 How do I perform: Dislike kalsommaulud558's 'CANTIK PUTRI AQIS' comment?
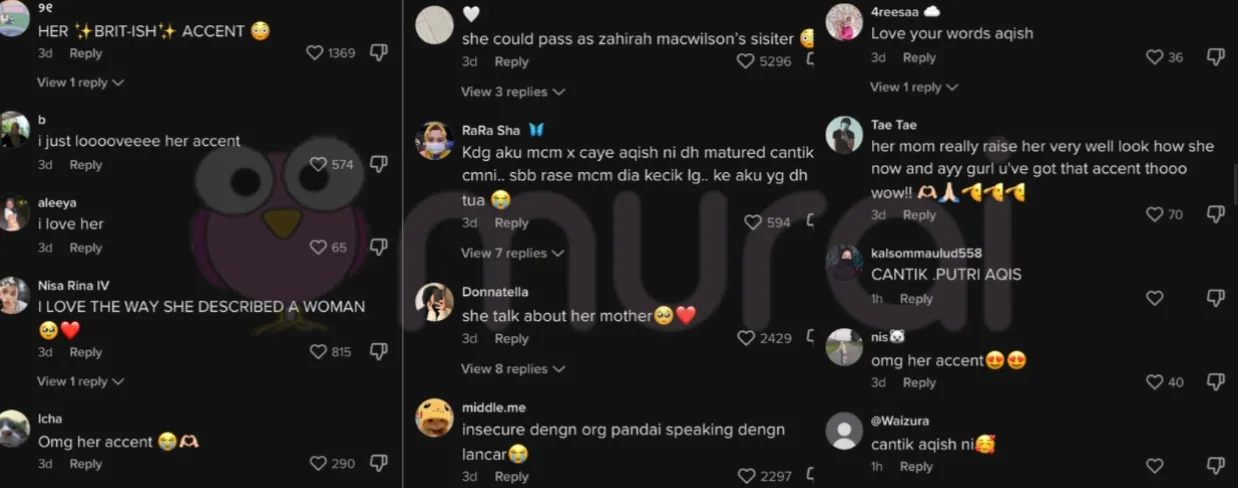click(1215, 298)
